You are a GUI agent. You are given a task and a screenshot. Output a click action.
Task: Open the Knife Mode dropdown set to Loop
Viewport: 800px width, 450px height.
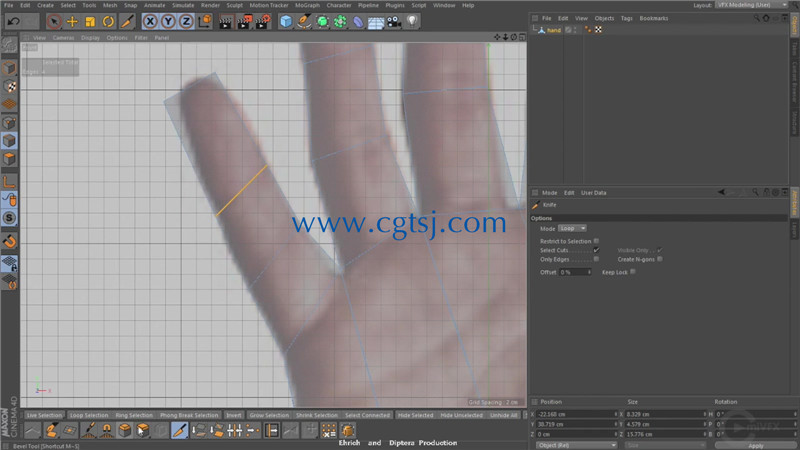tap(572, 229)
